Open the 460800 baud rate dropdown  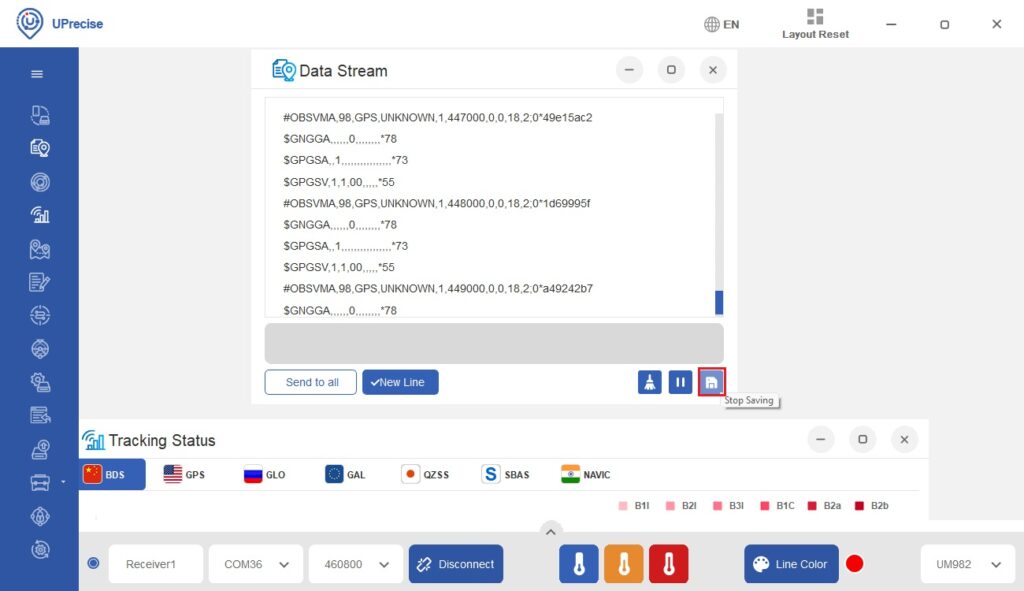coord(355,563)
